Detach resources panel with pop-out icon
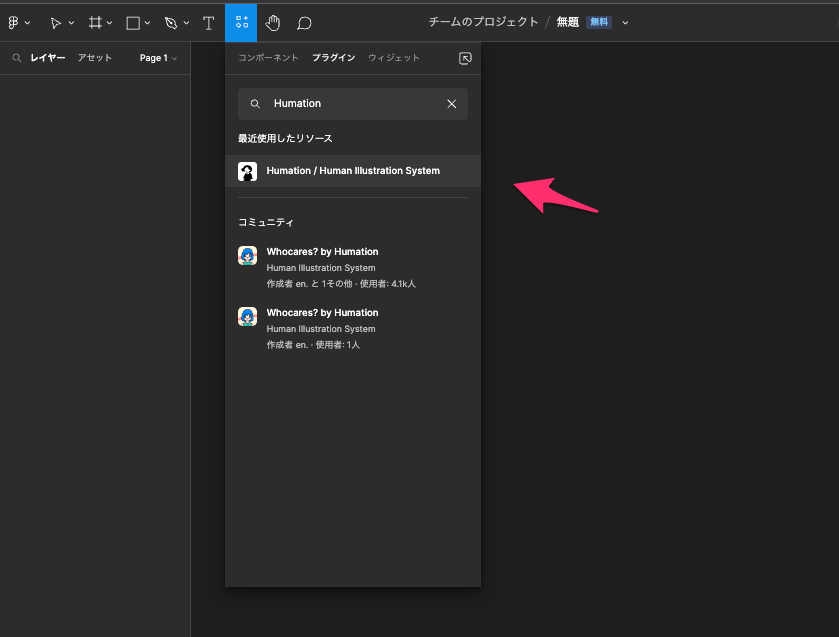839x637 pixels. click(465, 58)
